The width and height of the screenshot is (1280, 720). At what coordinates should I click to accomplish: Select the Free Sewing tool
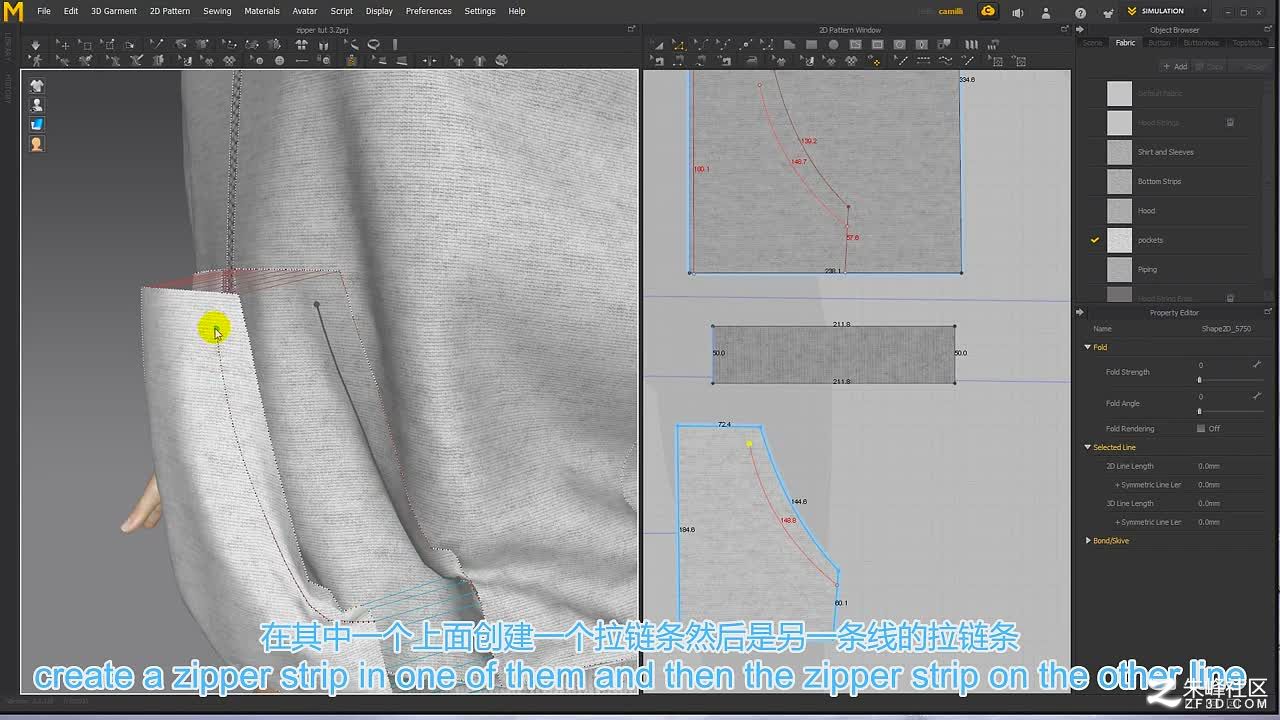click(700, 62)
